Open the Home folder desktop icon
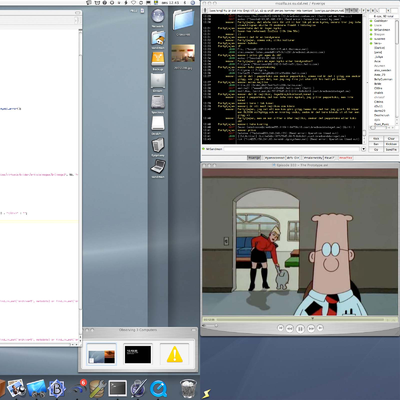400x400 pixels. 158,38
